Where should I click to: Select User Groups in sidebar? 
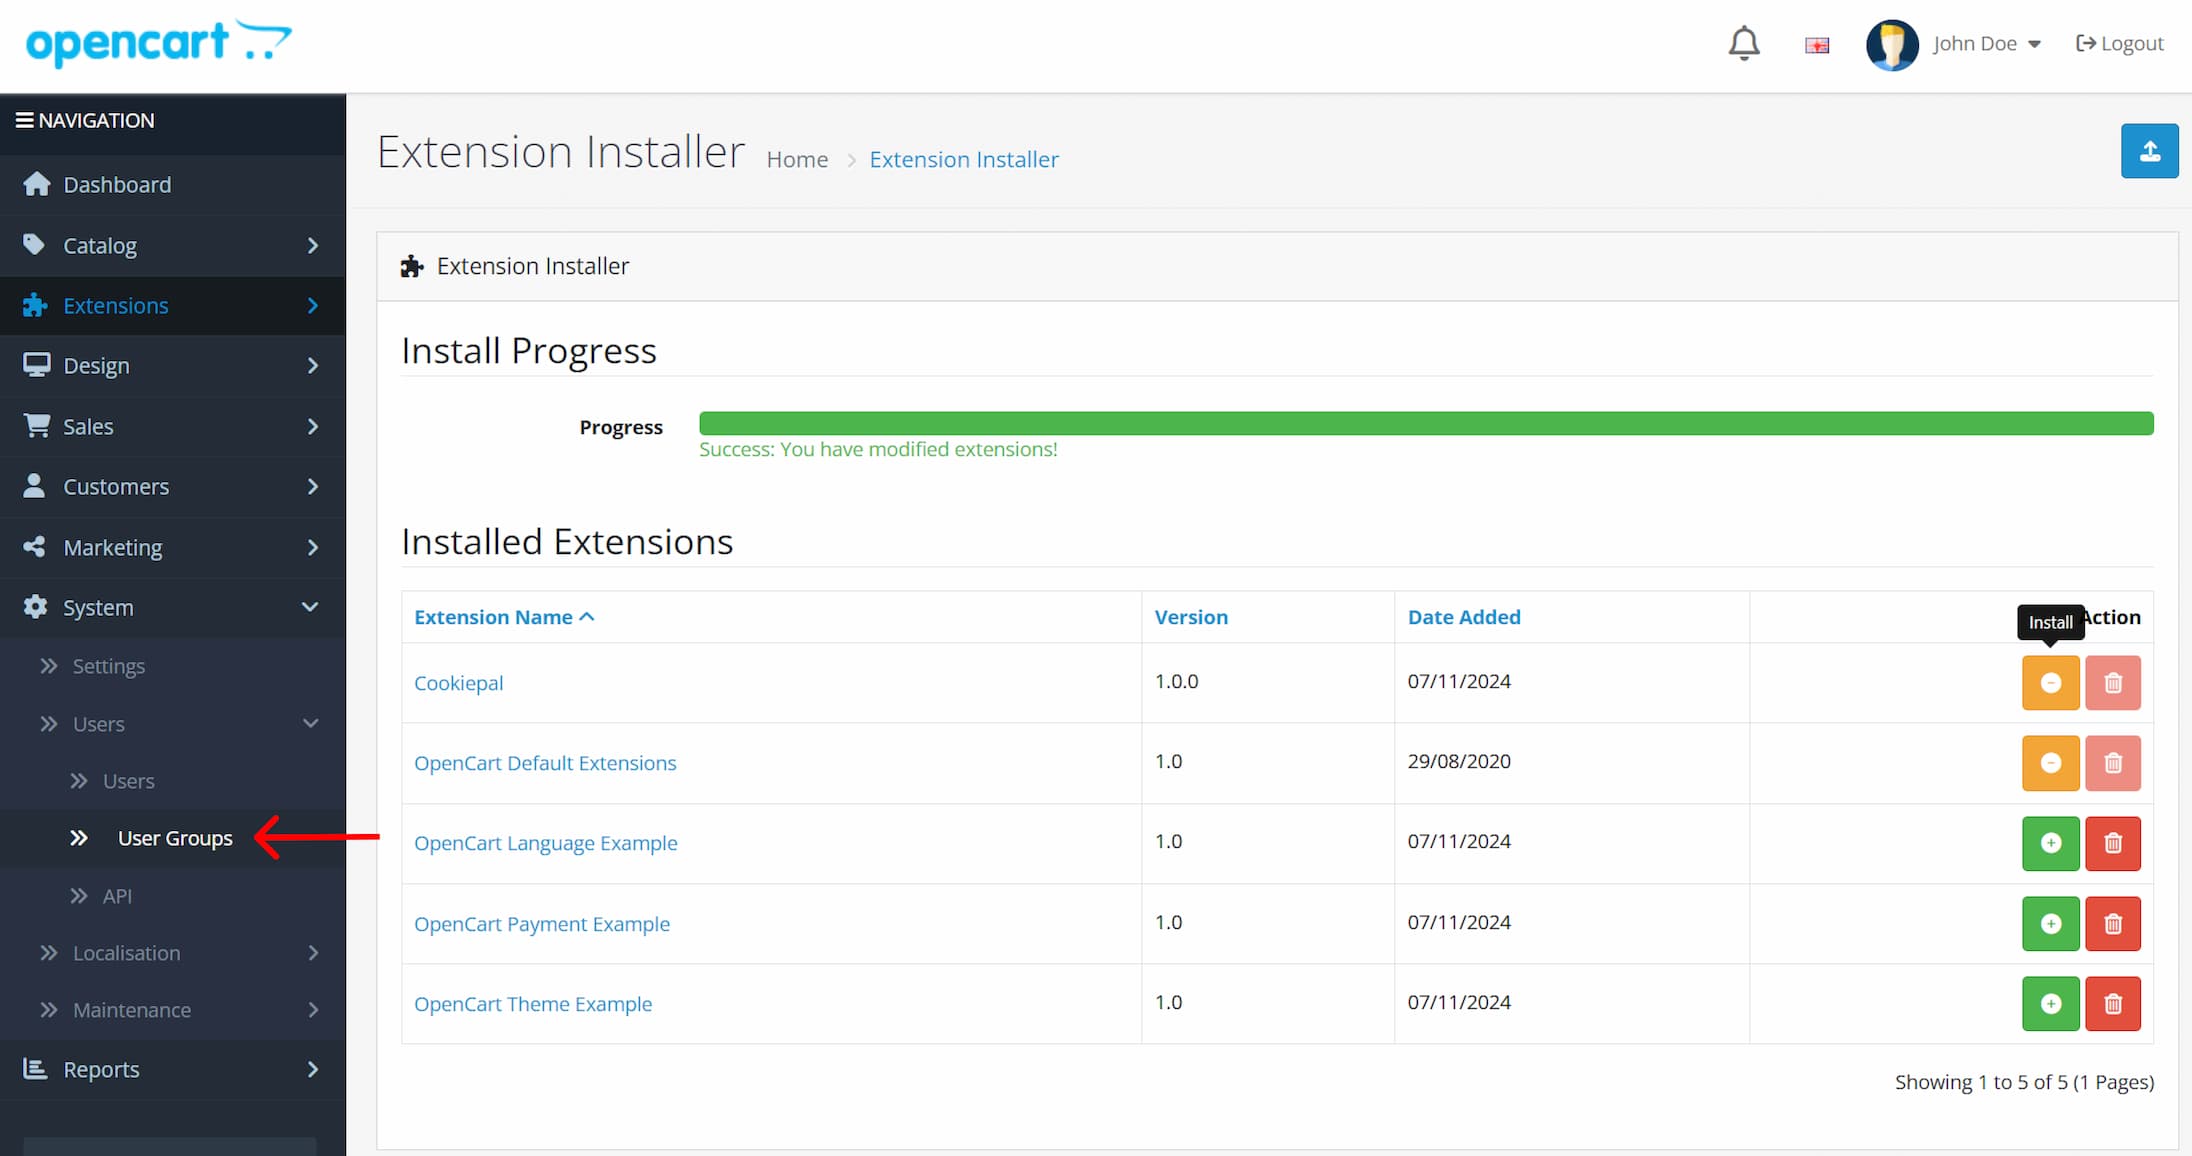tap(174, 837)
